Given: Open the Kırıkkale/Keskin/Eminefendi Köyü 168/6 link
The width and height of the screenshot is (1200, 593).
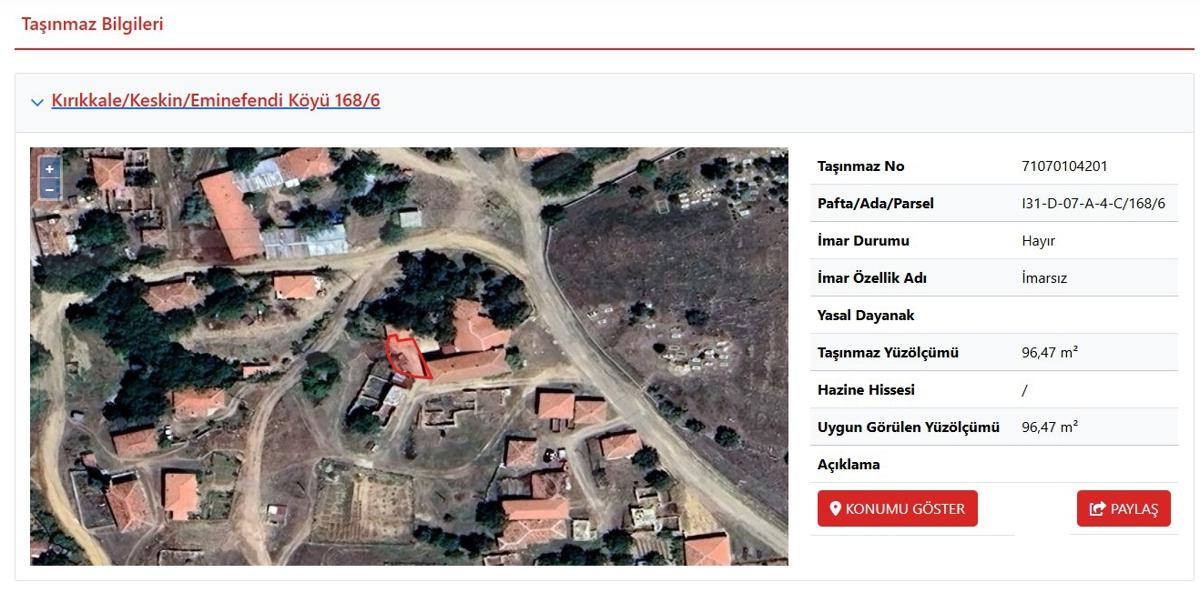Looking at the screenshot, I should [x=216, y=101].
